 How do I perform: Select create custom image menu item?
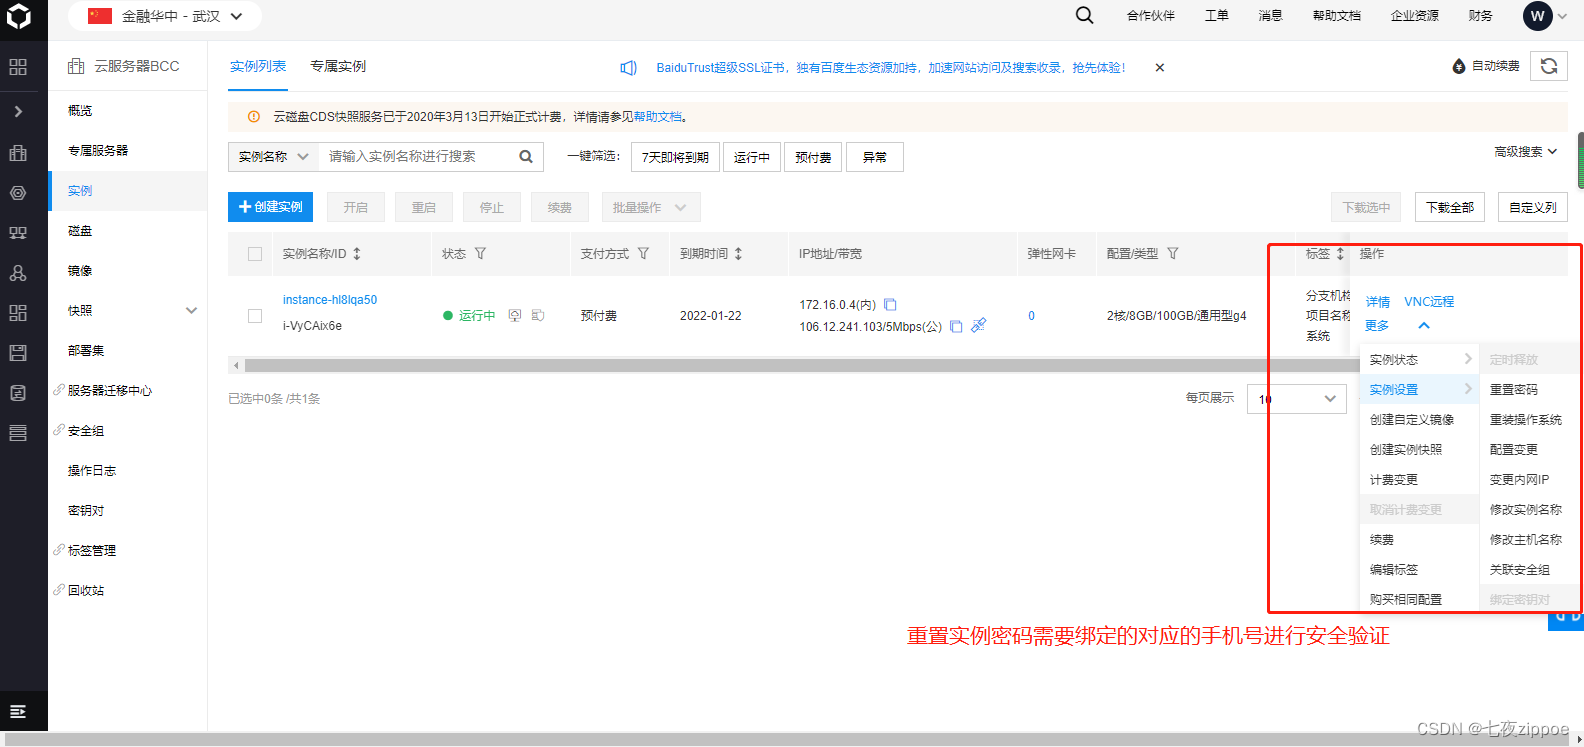[1412, 420]
